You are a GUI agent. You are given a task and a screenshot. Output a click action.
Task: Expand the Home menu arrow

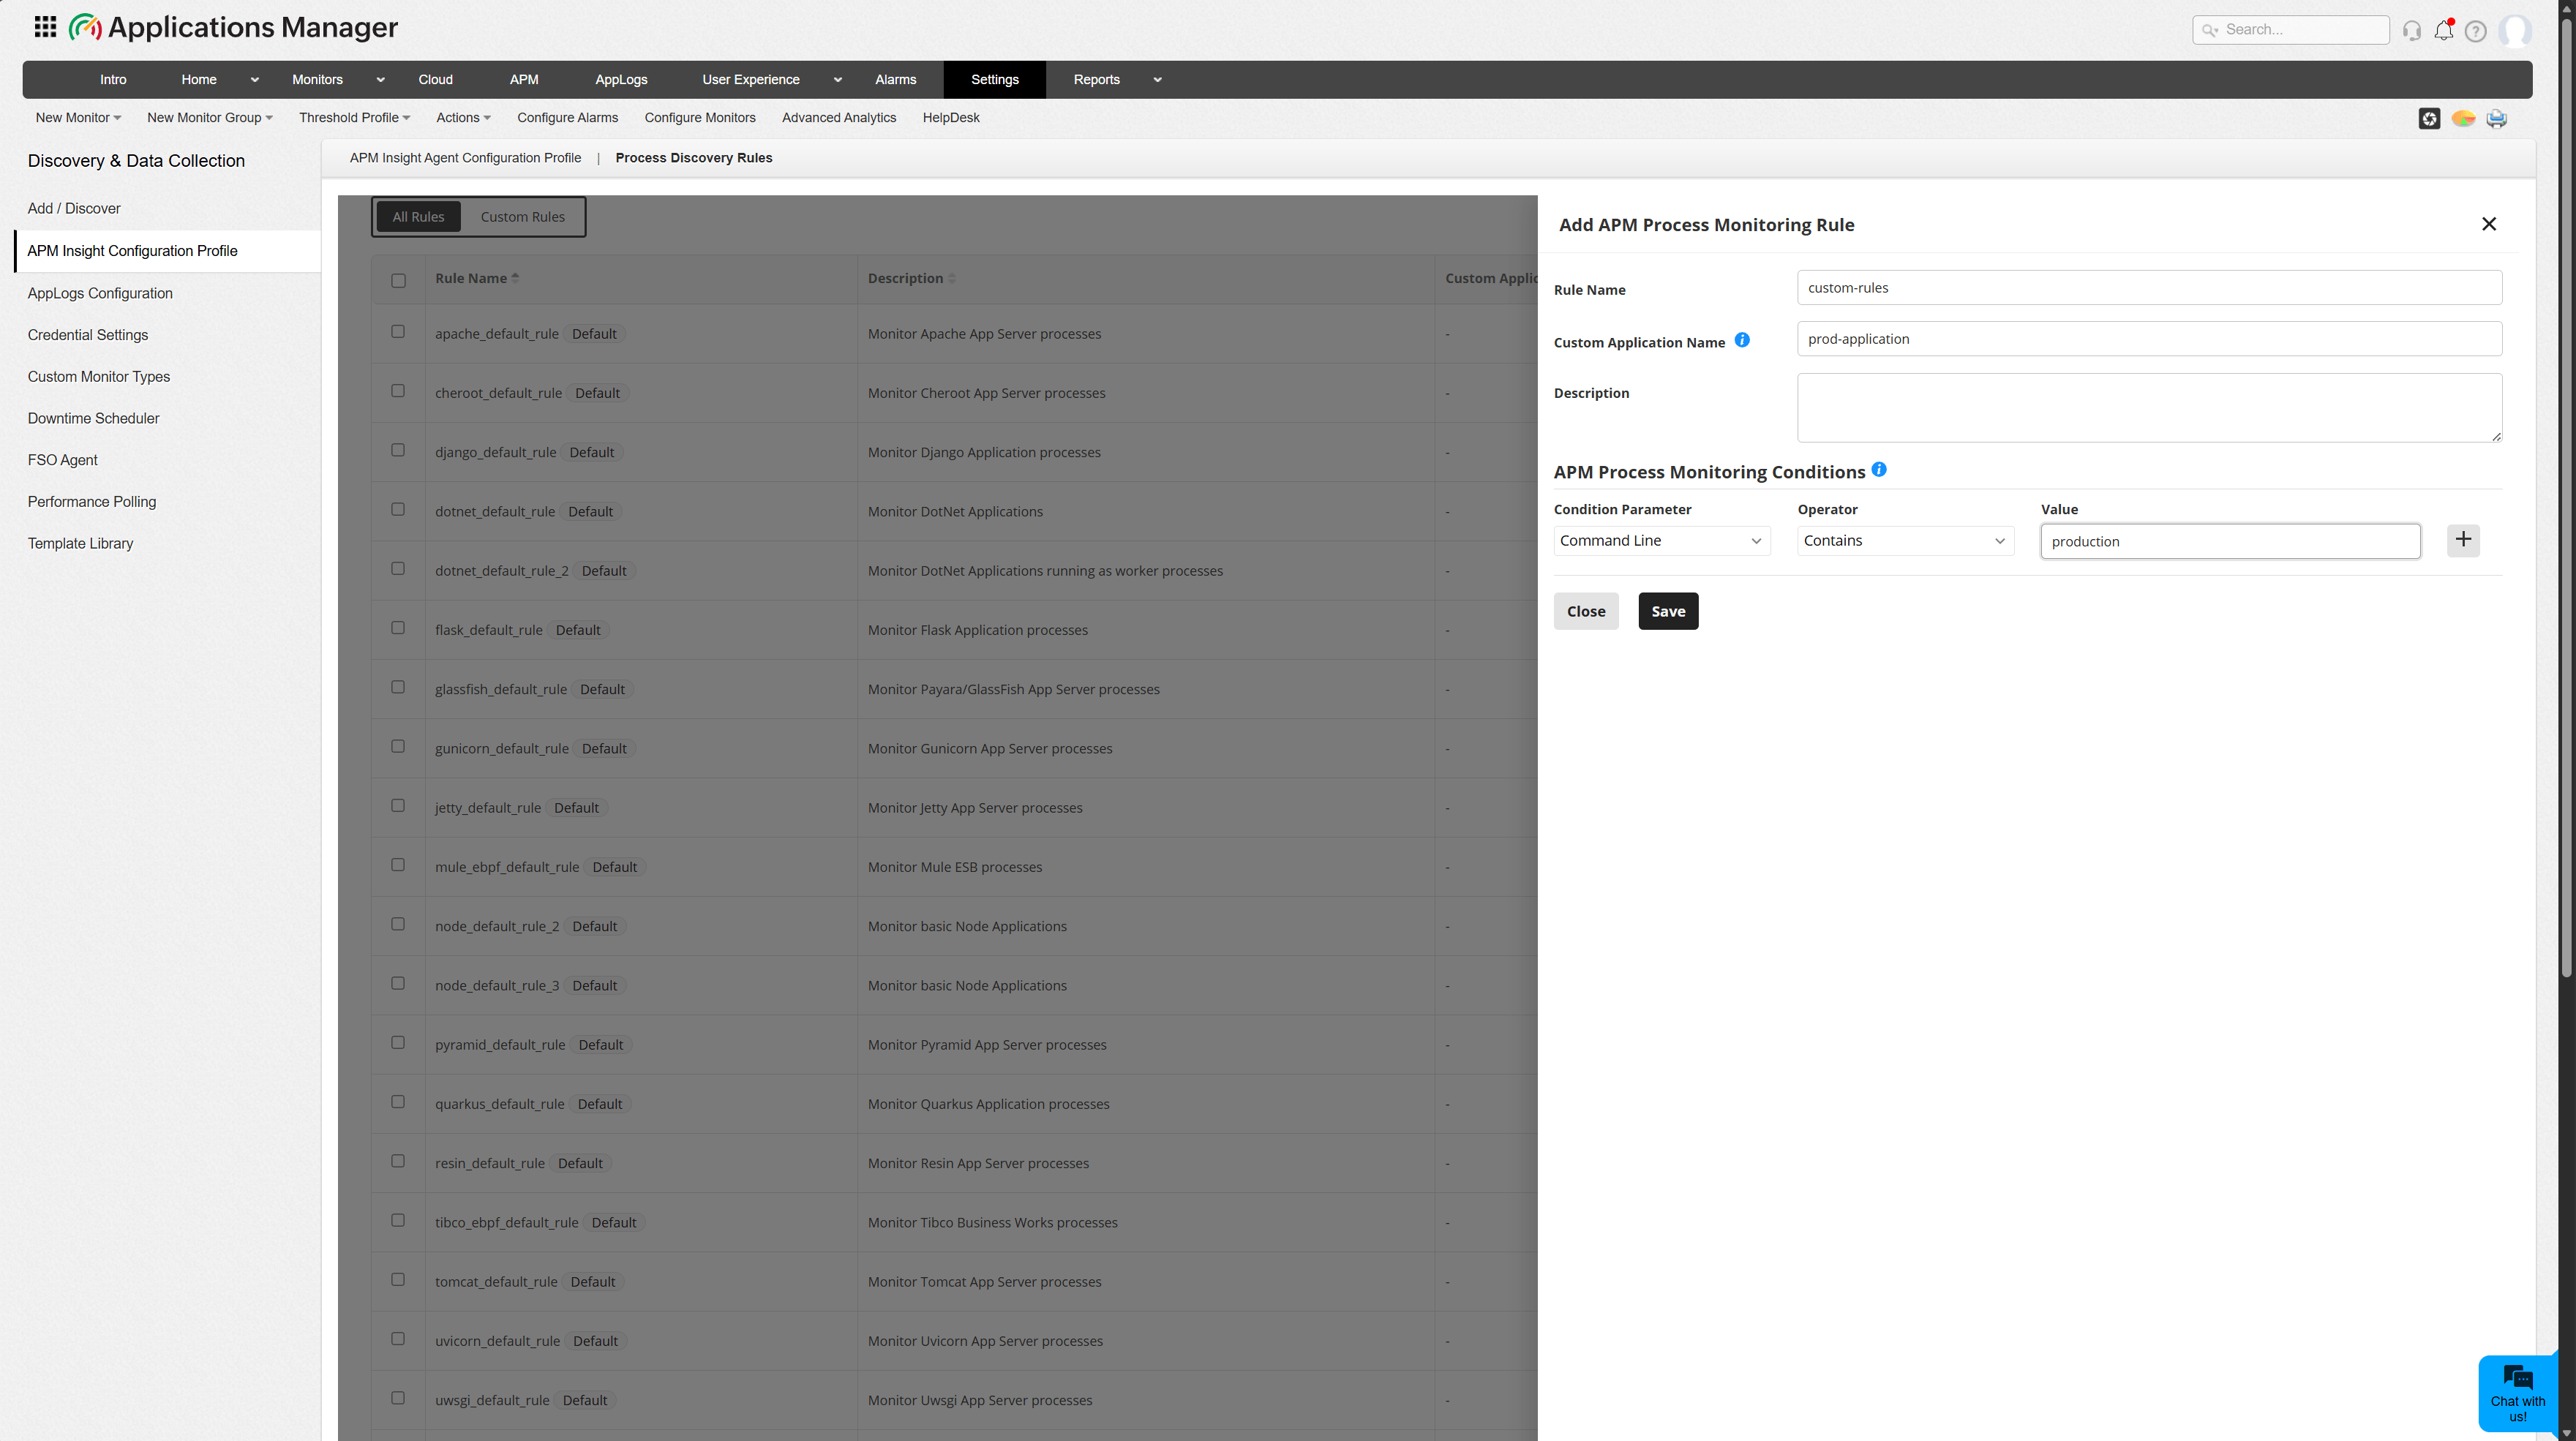(254, 80)
